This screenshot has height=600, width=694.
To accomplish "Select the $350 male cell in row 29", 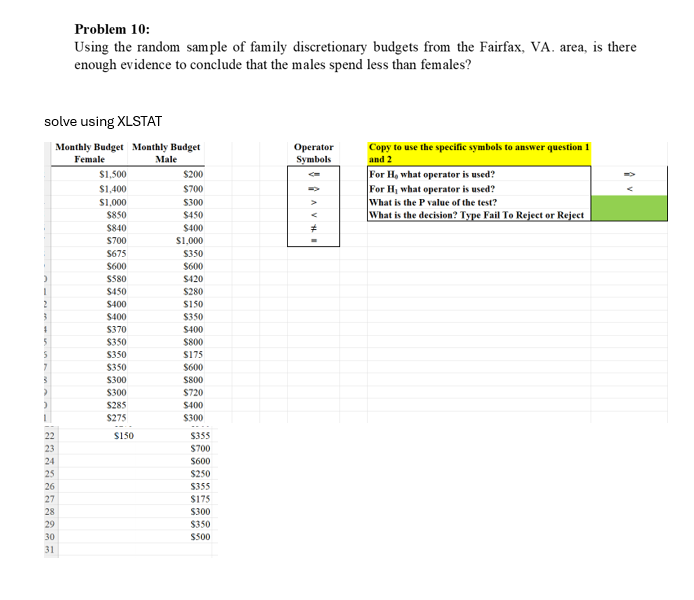I will 174,524.
